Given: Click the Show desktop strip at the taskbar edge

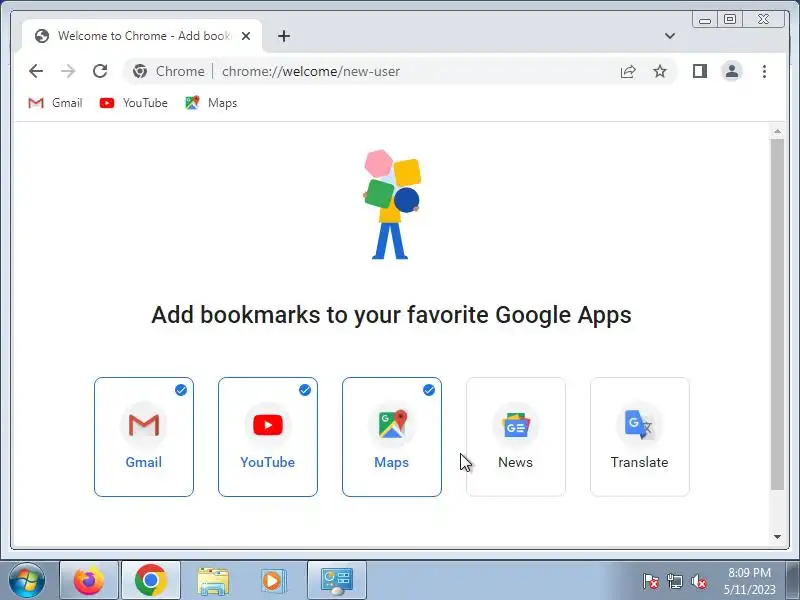Looking at the screenshot, I should click(794, 581).
